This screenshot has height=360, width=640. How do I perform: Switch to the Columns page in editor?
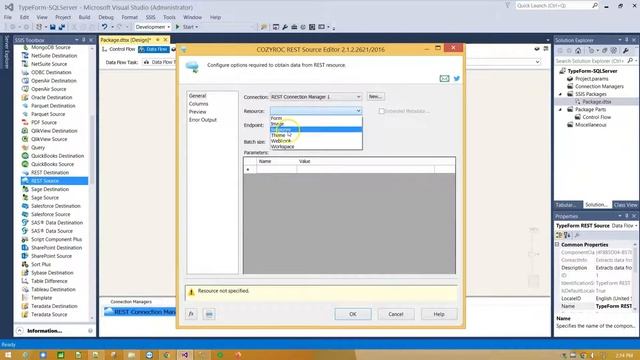coord(198,104)
